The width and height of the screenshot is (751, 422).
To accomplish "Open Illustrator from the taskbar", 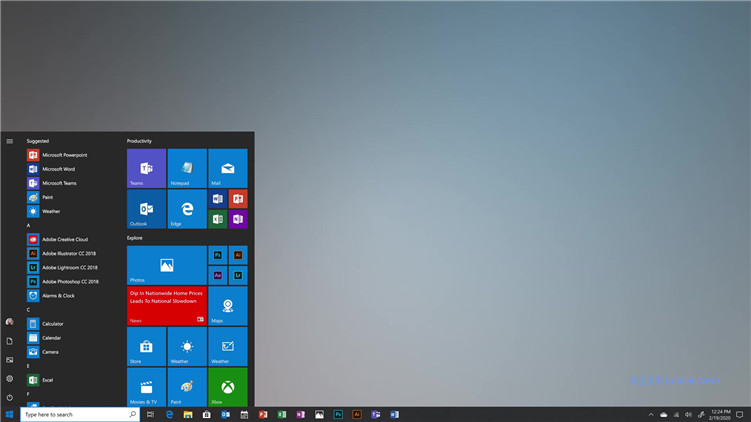I will pyautogui.click(x=357, y=414).
